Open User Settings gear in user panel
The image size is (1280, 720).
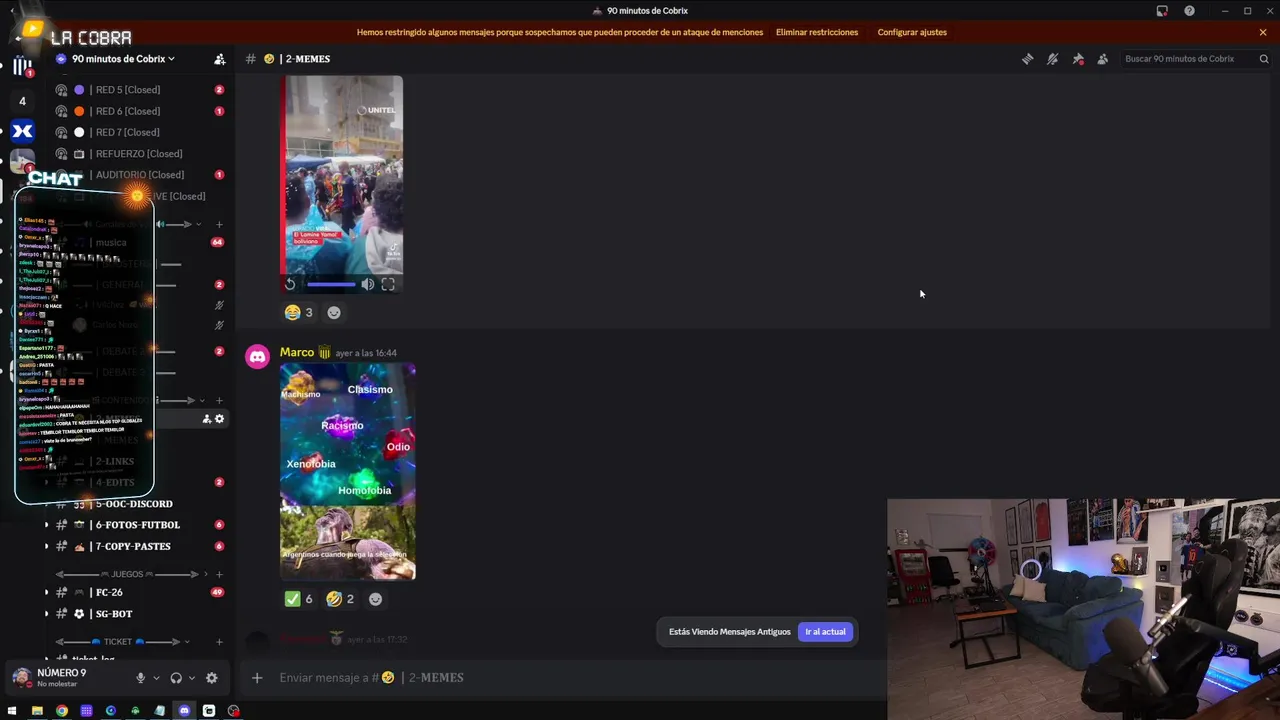click(x=212, y=678)
